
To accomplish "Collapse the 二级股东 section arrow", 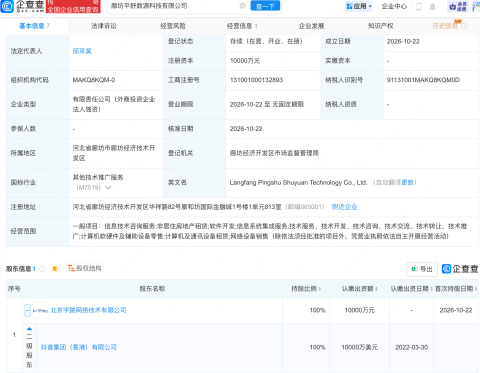I will coord(29,329).
